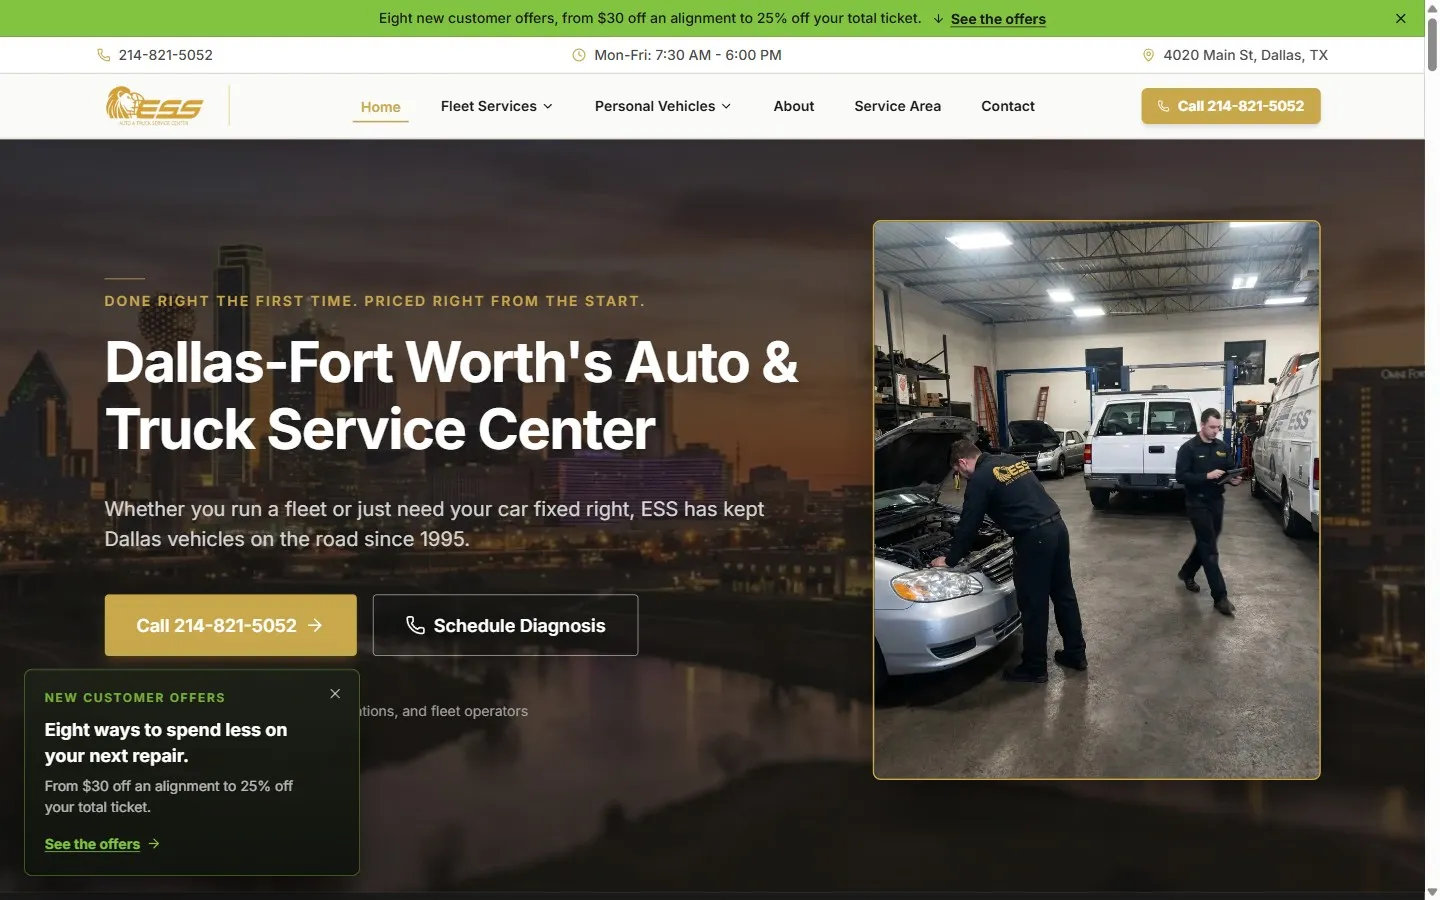
Task: Open the Personal Vehicles menu
Action: tap(663, 106)
